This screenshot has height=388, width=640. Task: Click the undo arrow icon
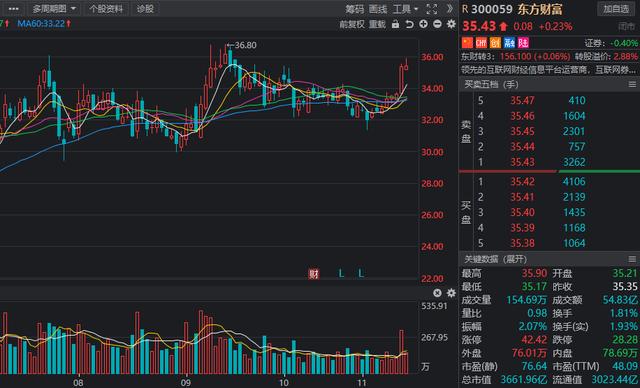pyautogui.click(x=409, y=24)
